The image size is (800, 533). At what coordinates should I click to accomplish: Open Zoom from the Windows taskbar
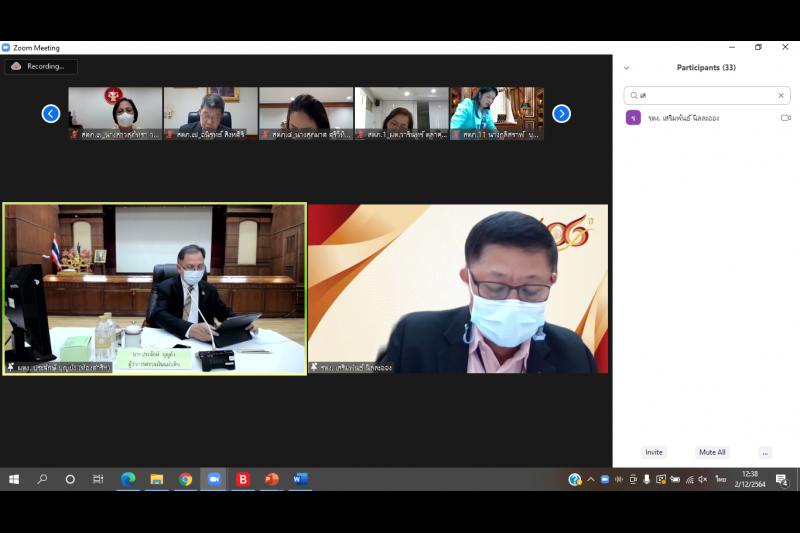[214, 479]
